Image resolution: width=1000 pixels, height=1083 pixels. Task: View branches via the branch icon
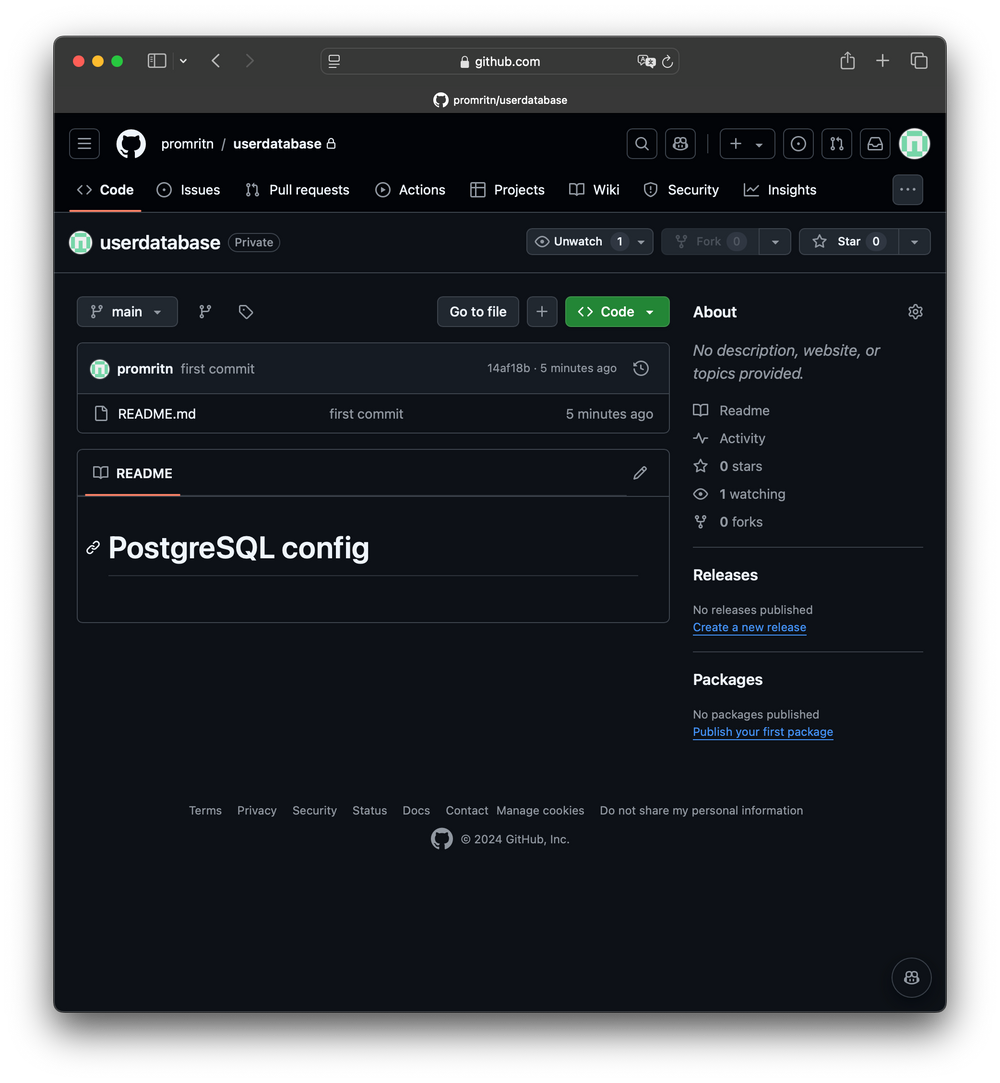(205, 312)
